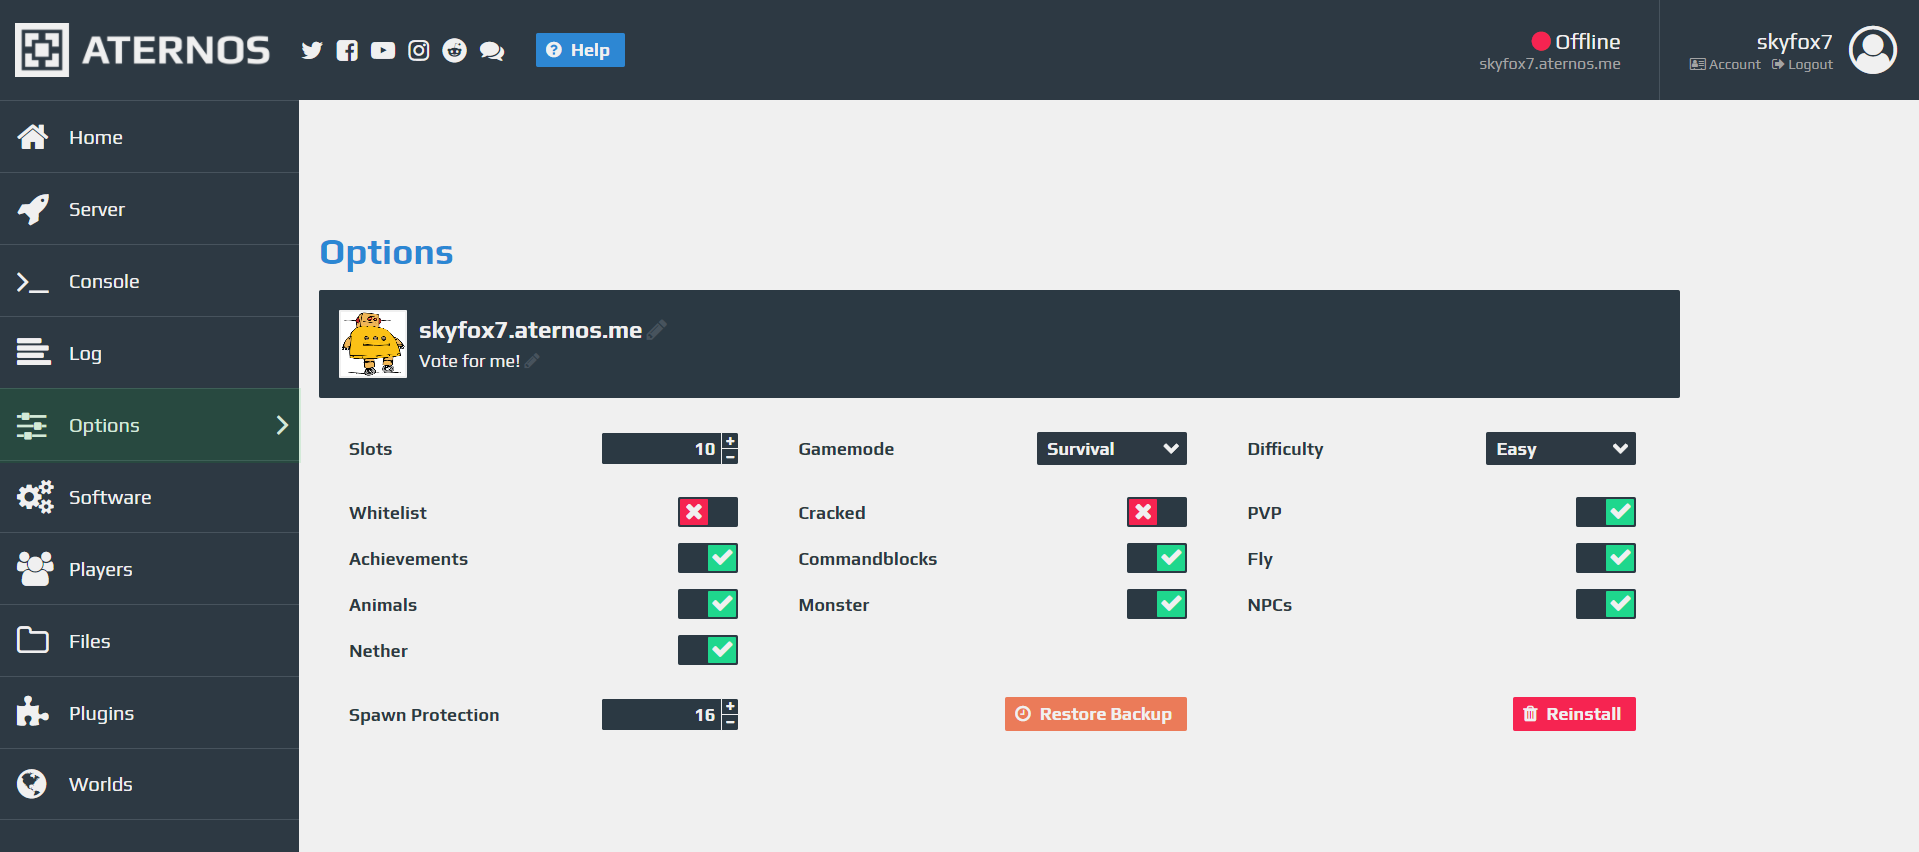Increase Slots with the plus button
Image resolution: width=1919 pixels, height=852 pixels.
(x=730, y=441)
